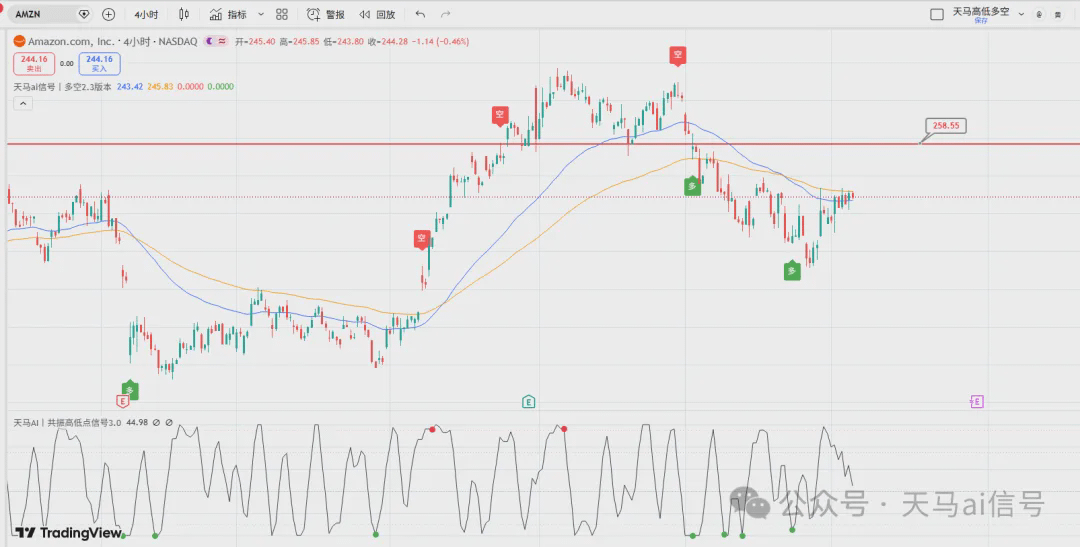Click the 258.55 price label callout
Image resolution: width=1080 pixels, height=547 pixels.
click(946, 125)
